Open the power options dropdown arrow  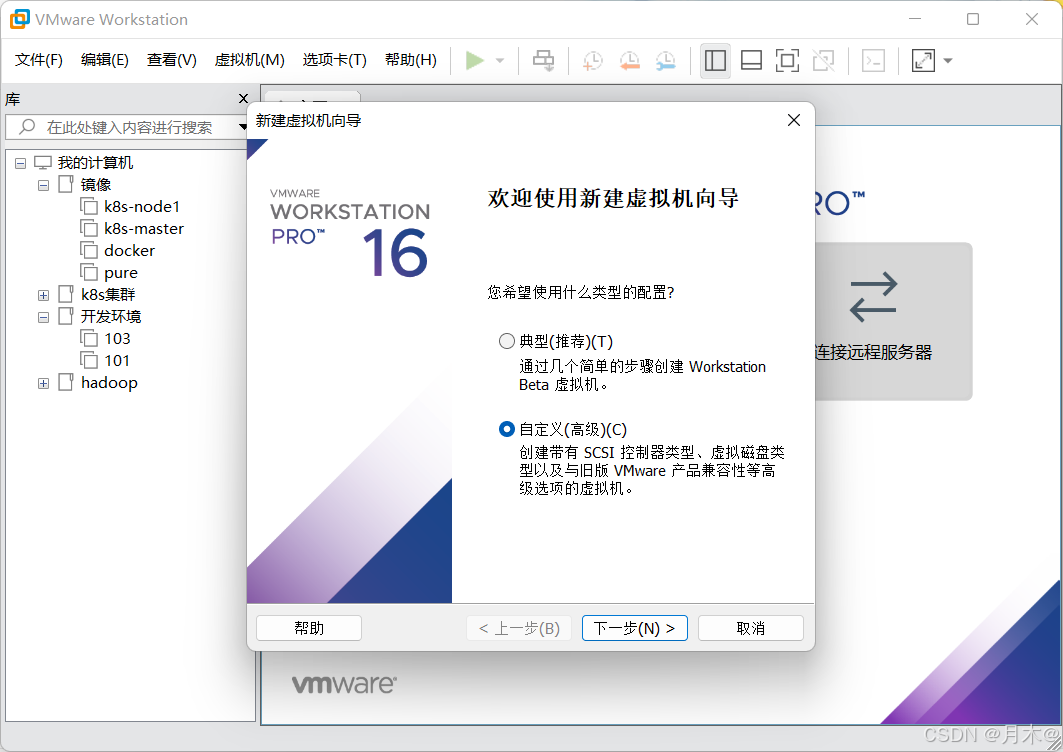click(x=500, y=60)
